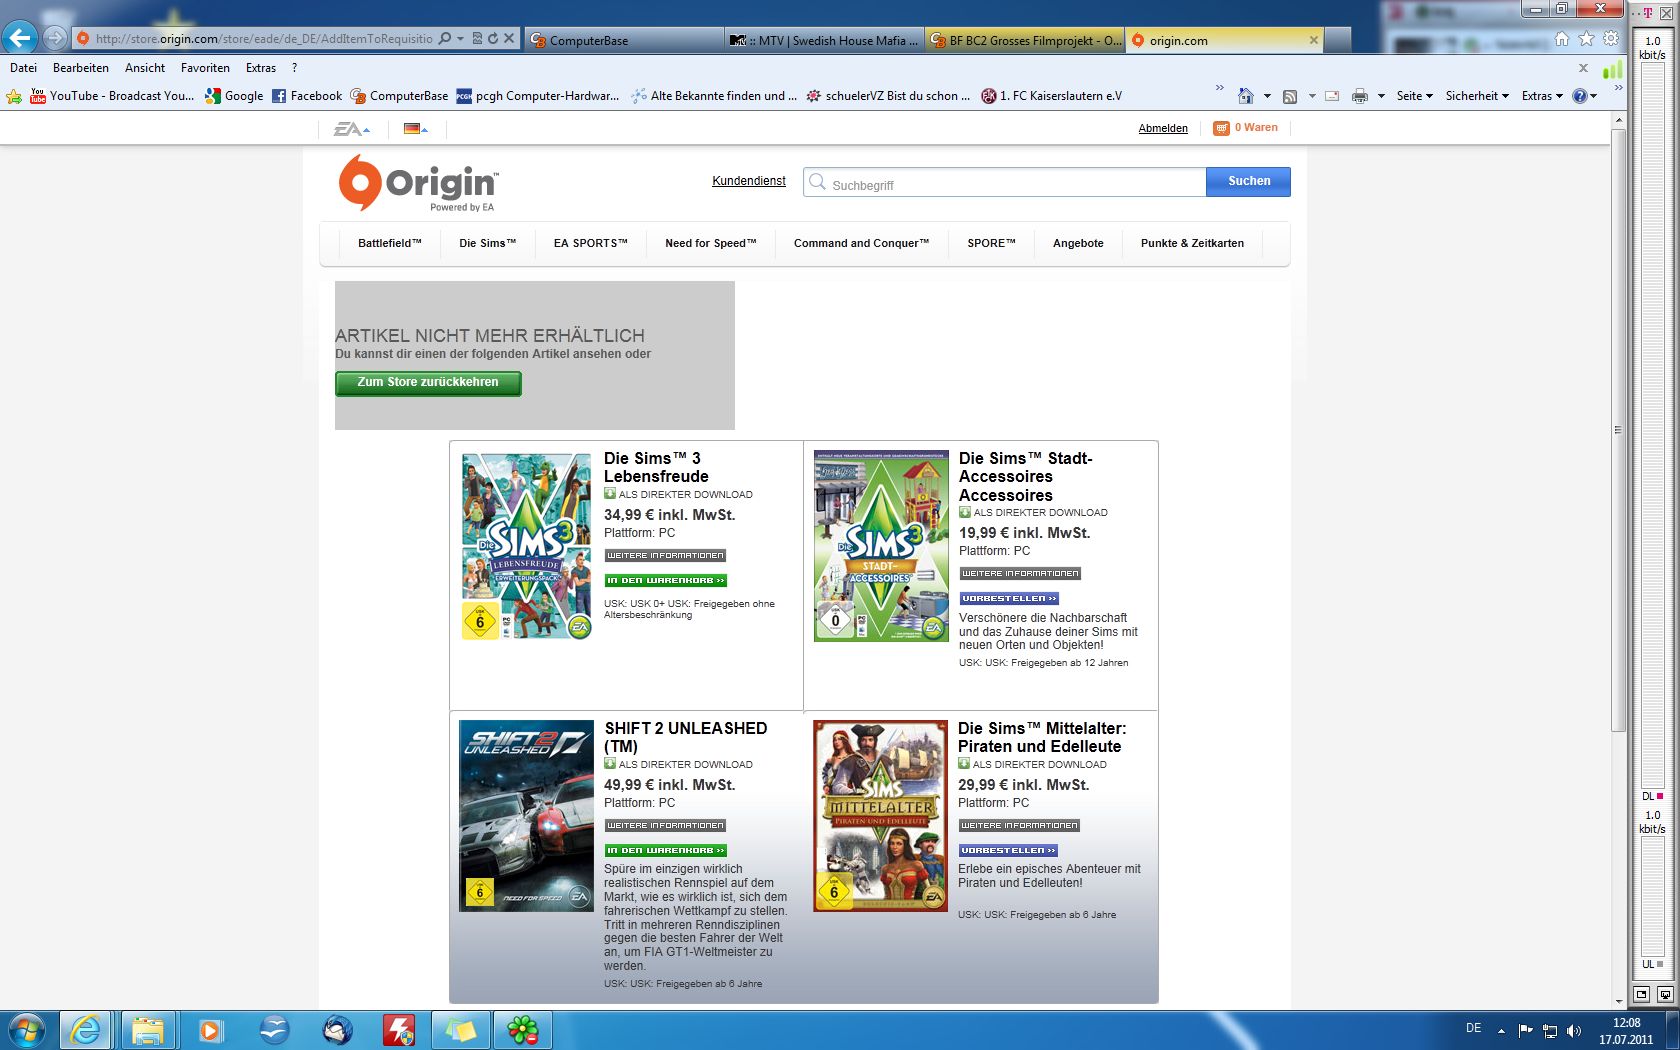The image size is (1680, 1050).
Task: Open the Ansicht menu
Action: tap(145, 68)
